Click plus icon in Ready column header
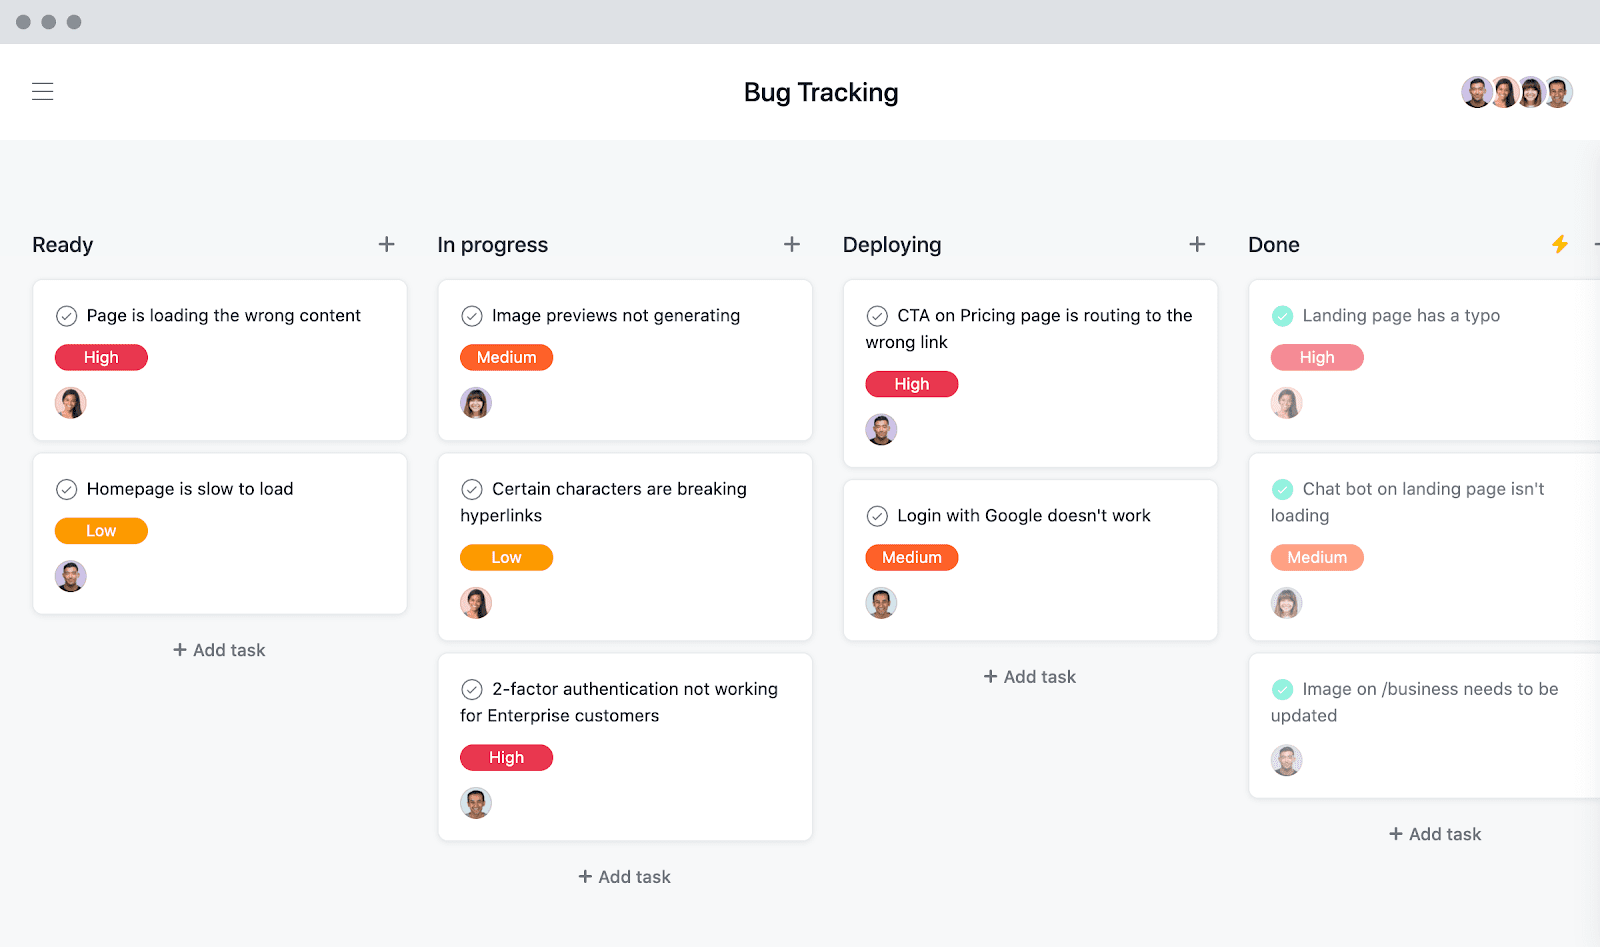The width and height of the screenshot is (1600, 947). pos(387,244)
